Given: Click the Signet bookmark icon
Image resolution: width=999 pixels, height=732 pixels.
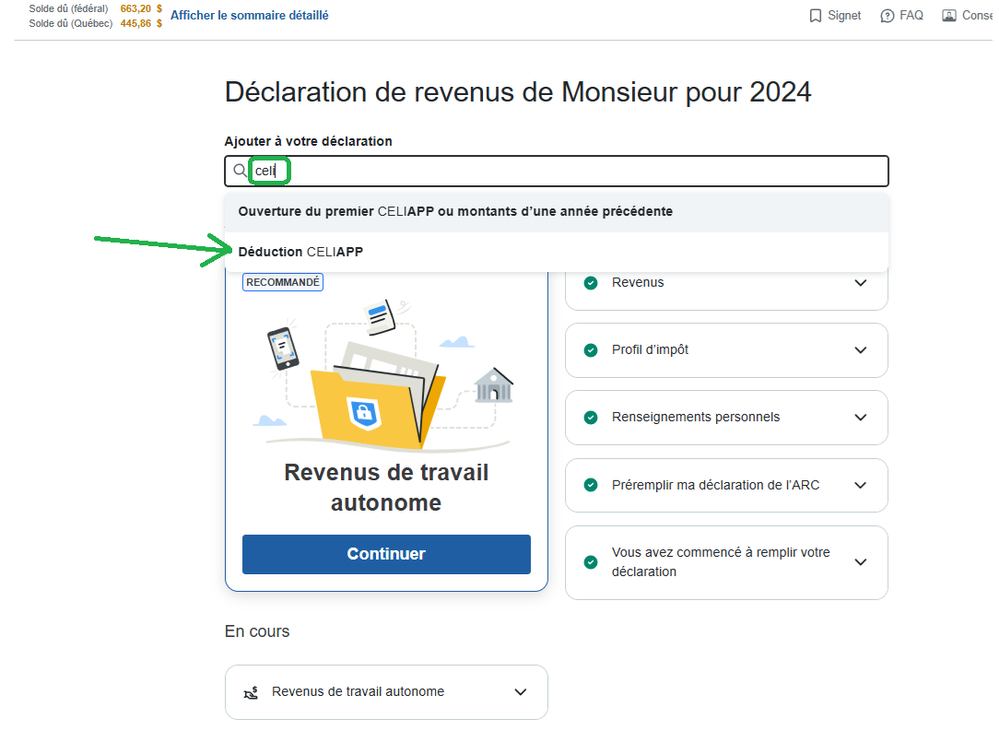Looking at the screenshot, I should (x=815, y=16).
